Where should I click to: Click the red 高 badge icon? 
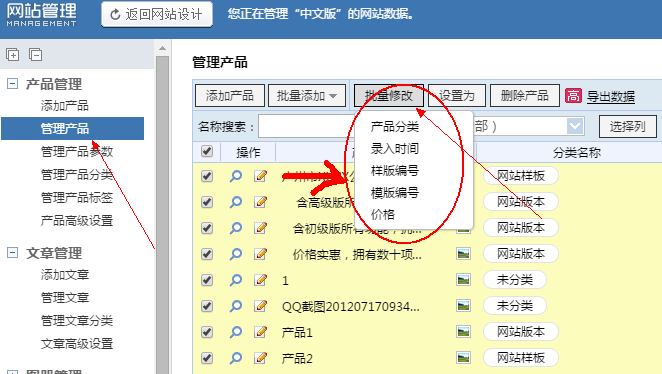(x=573, y=96)
